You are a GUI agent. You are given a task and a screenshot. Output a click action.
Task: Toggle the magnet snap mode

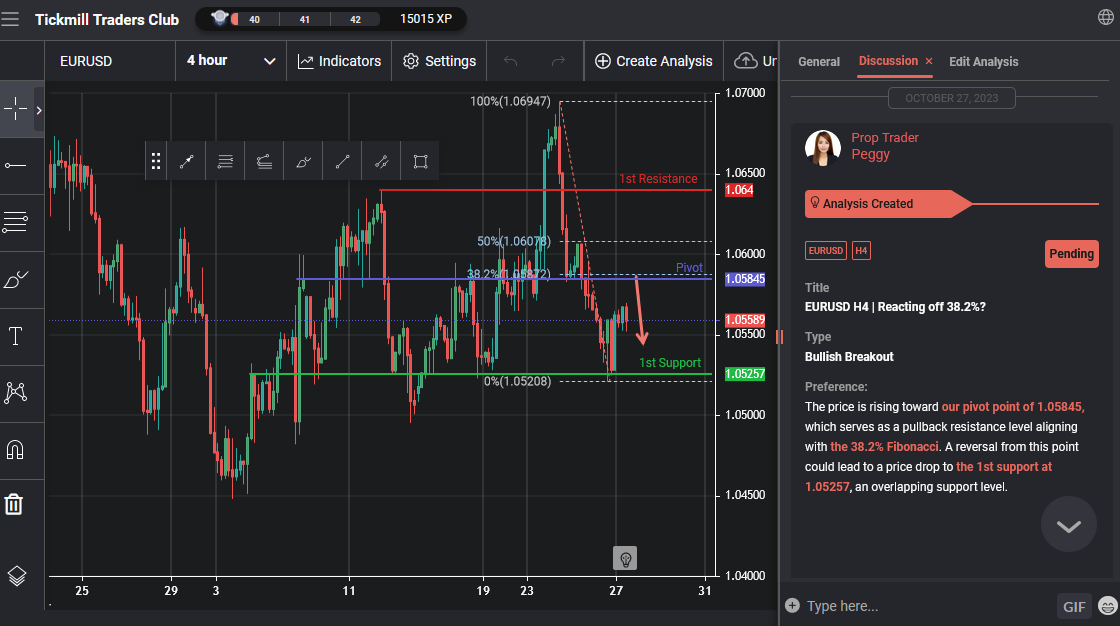pos(15,449)
